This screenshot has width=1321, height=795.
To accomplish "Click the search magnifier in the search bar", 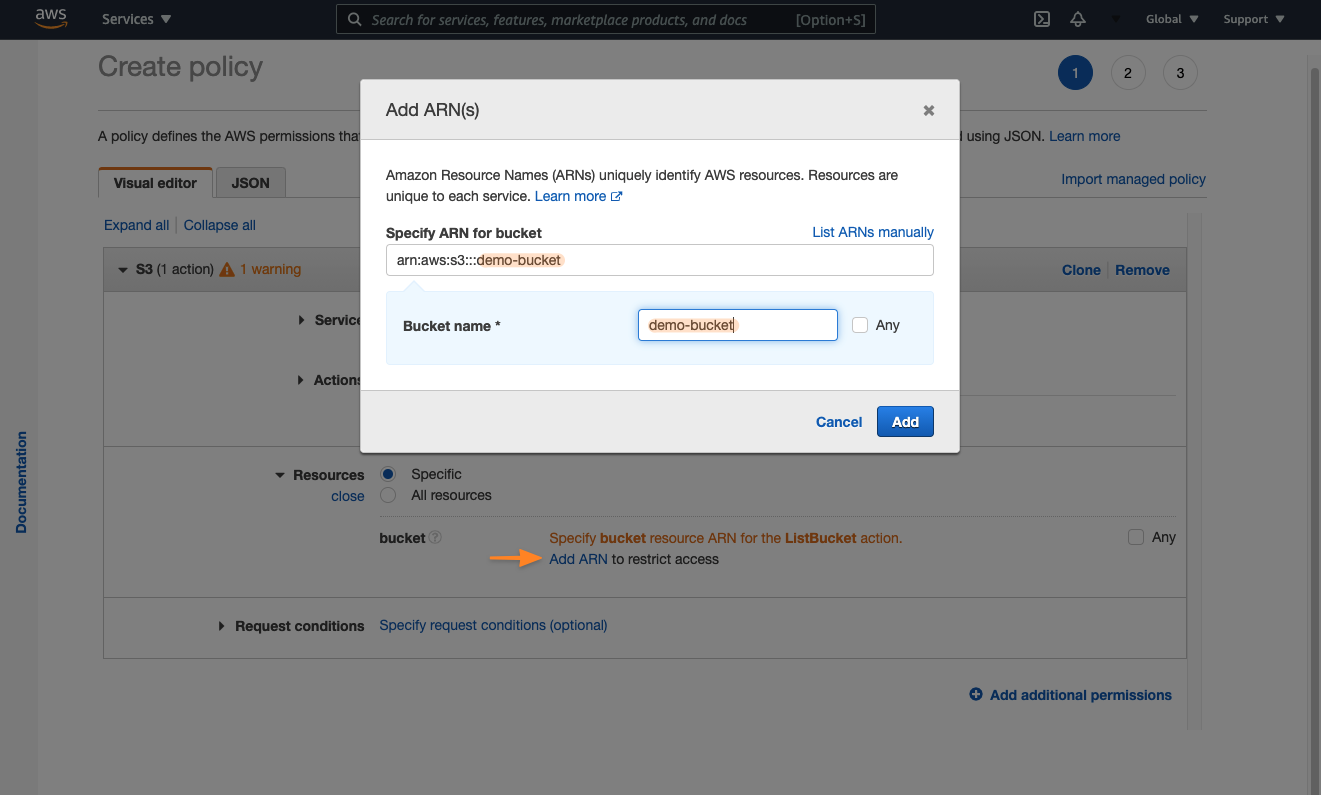I will (354, 19).
